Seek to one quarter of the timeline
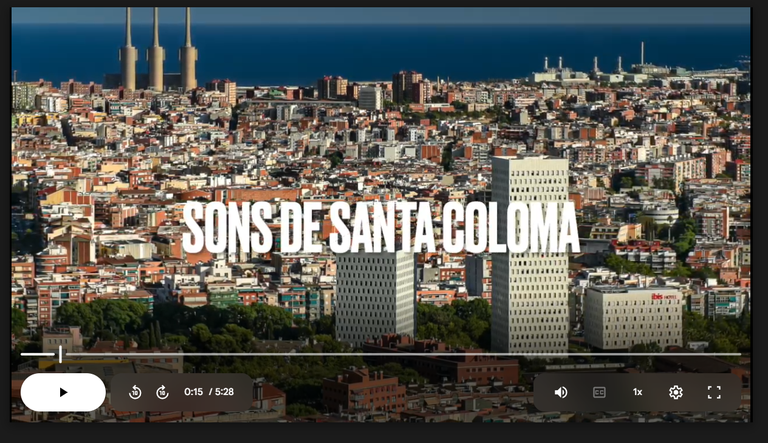This screenshot has width=768, height=443. point(201,354)
